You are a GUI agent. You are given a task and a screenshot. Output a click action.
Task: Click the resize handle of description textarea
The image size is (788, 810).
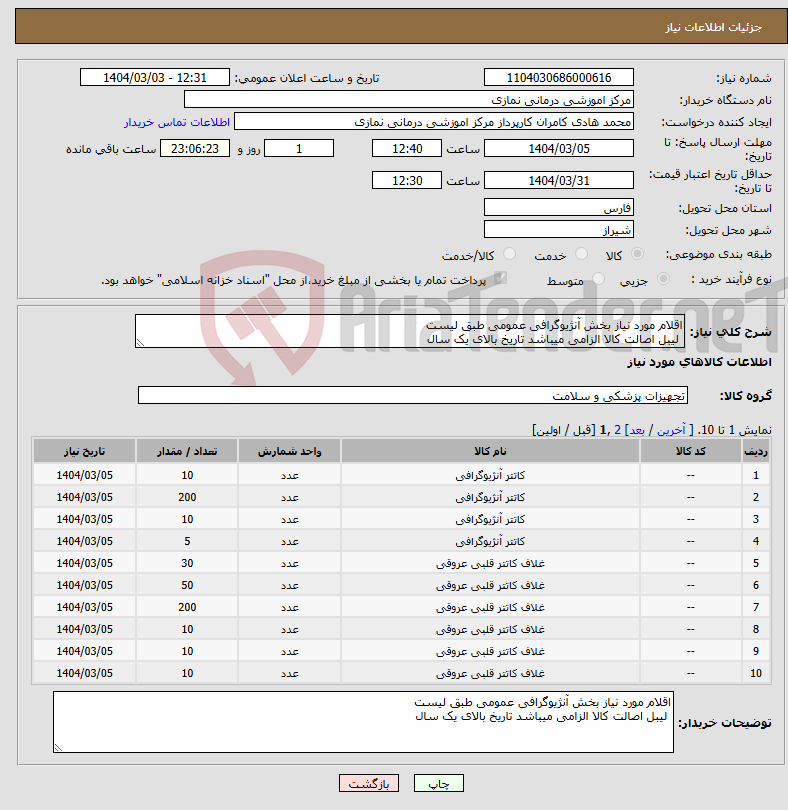(x=140, y=342)
